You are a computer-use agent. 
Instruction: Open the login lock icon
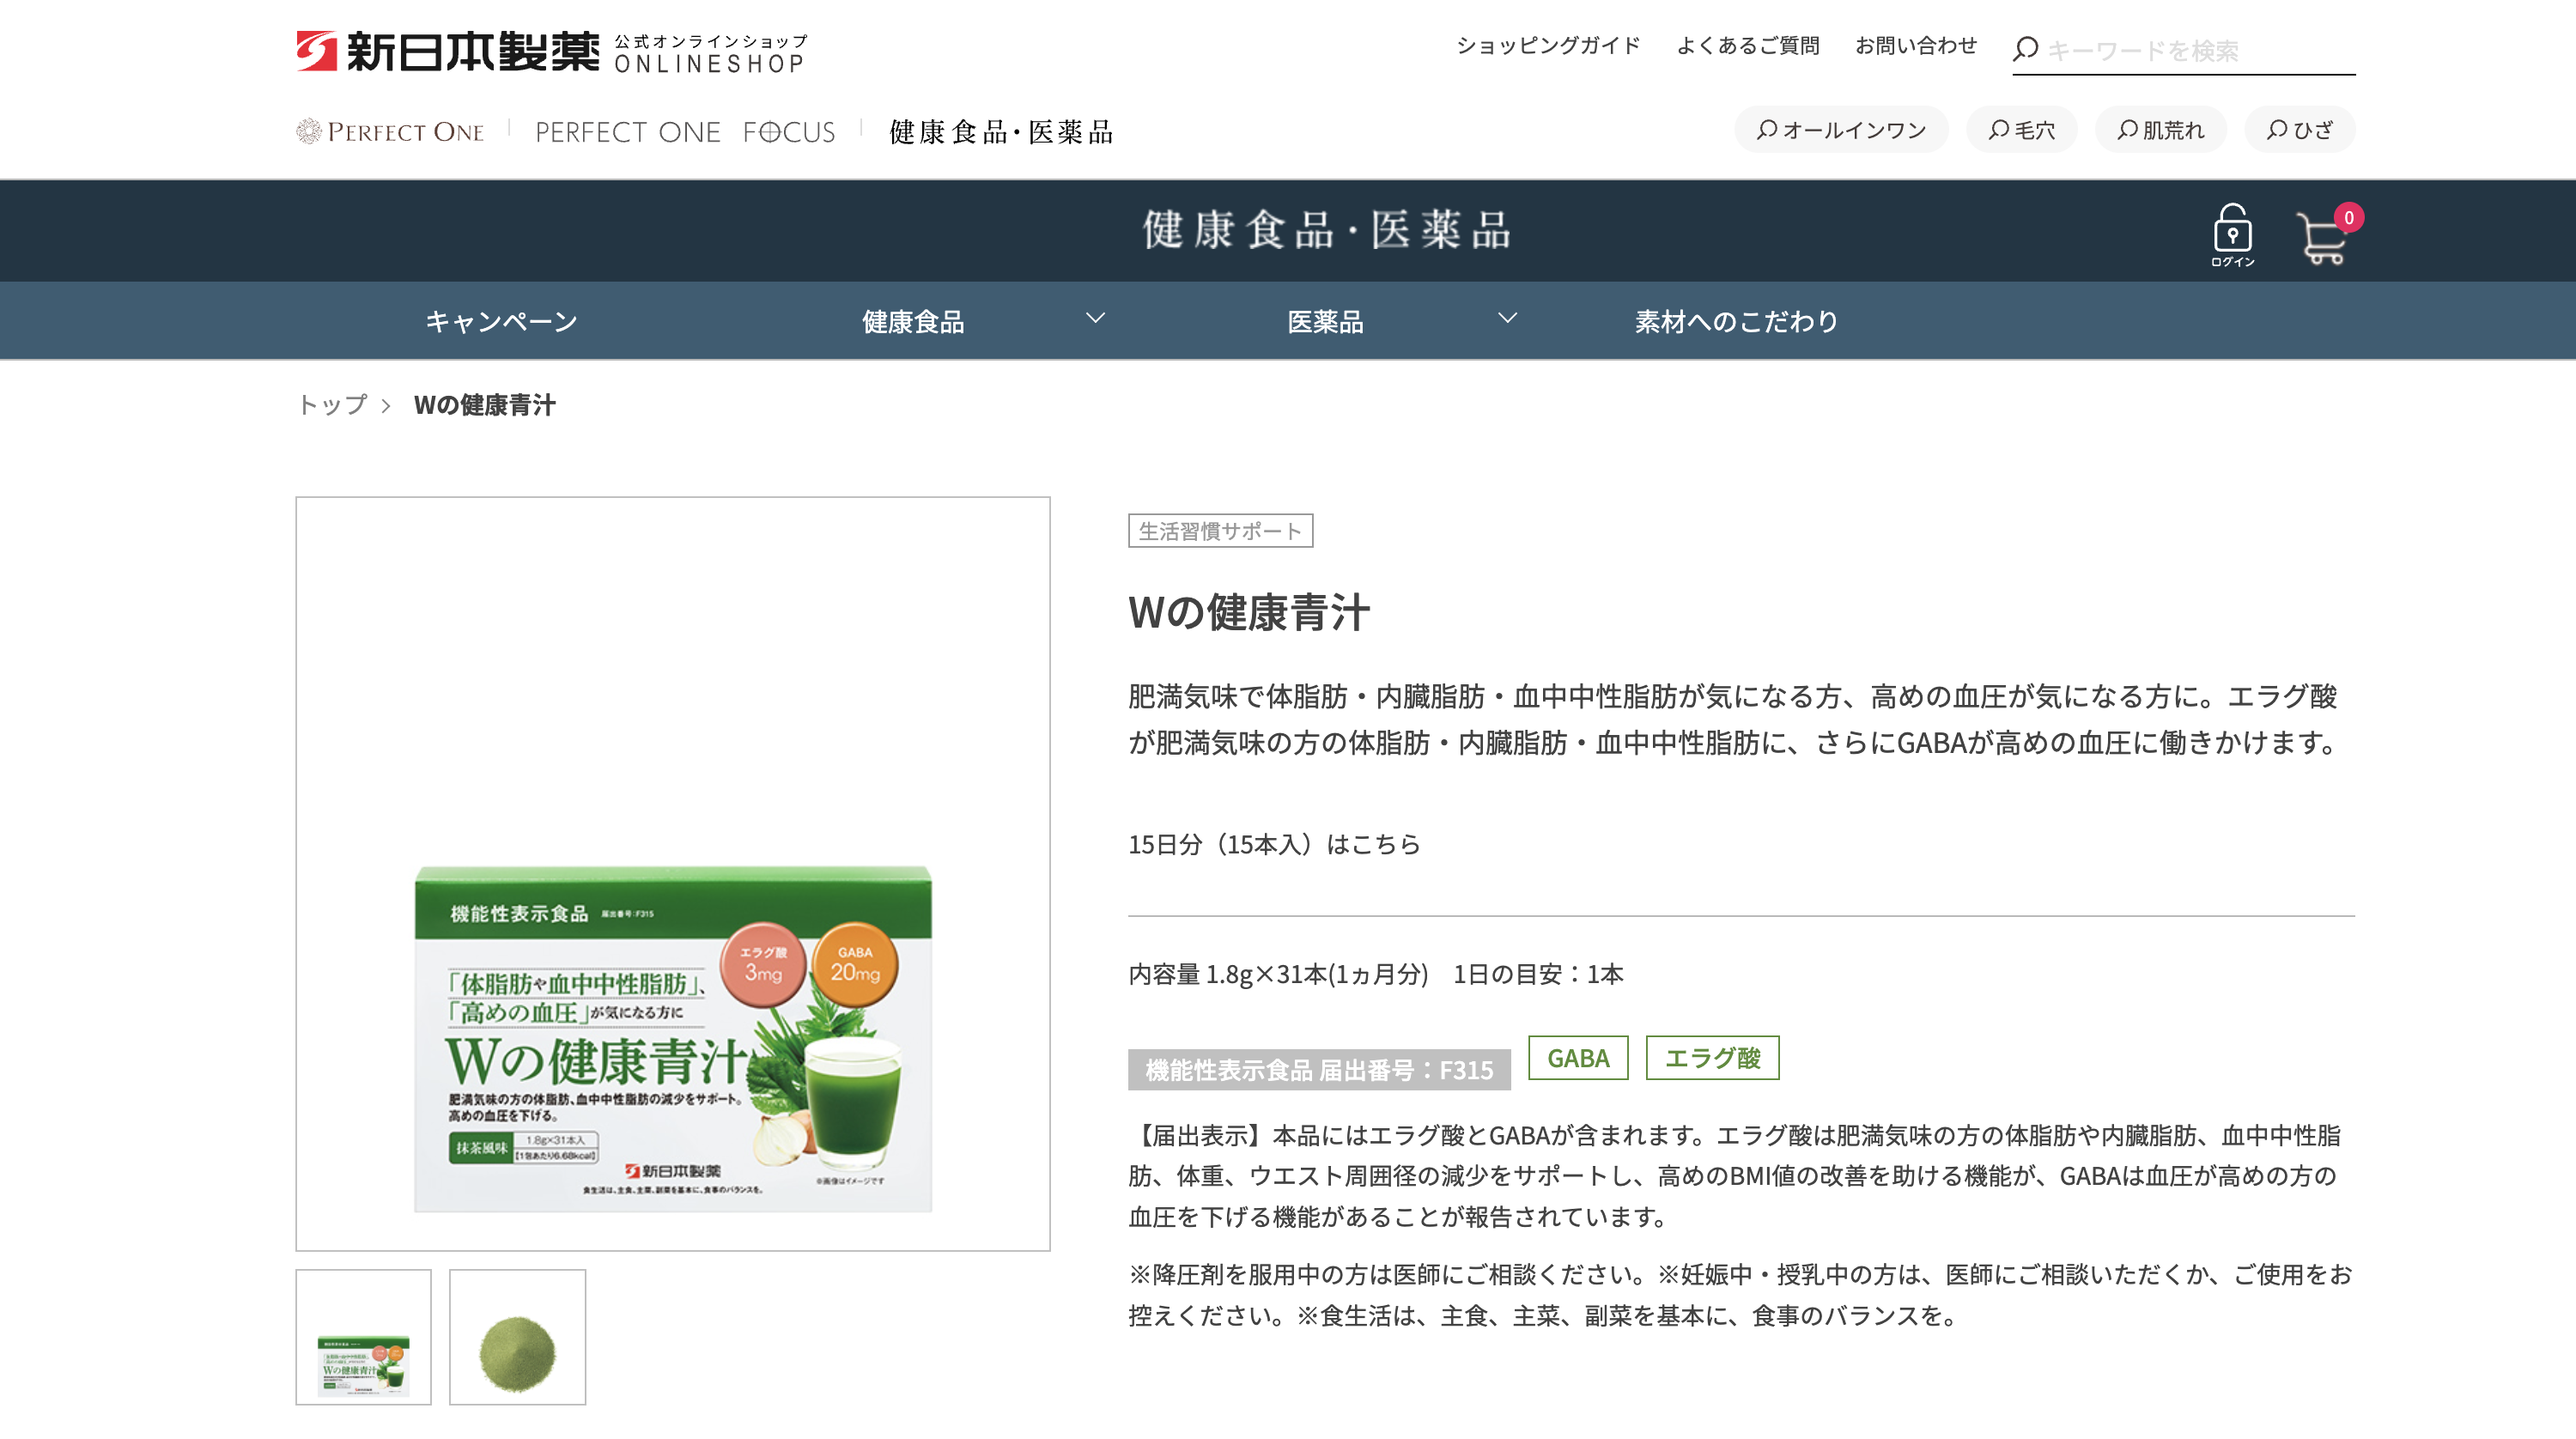coord(2232,235)
